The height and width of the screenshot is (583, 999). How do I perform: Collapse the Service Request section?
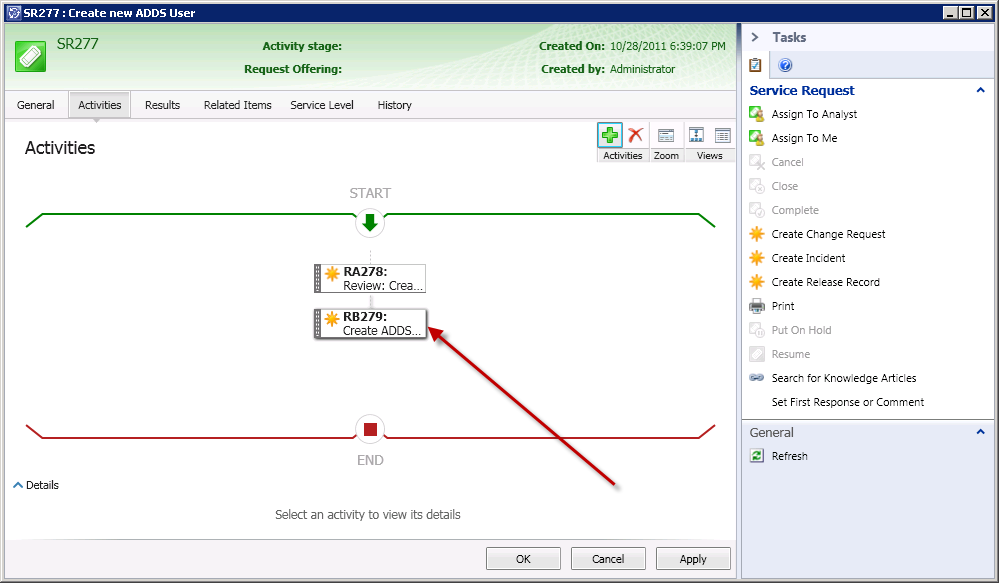pos(980,90)
